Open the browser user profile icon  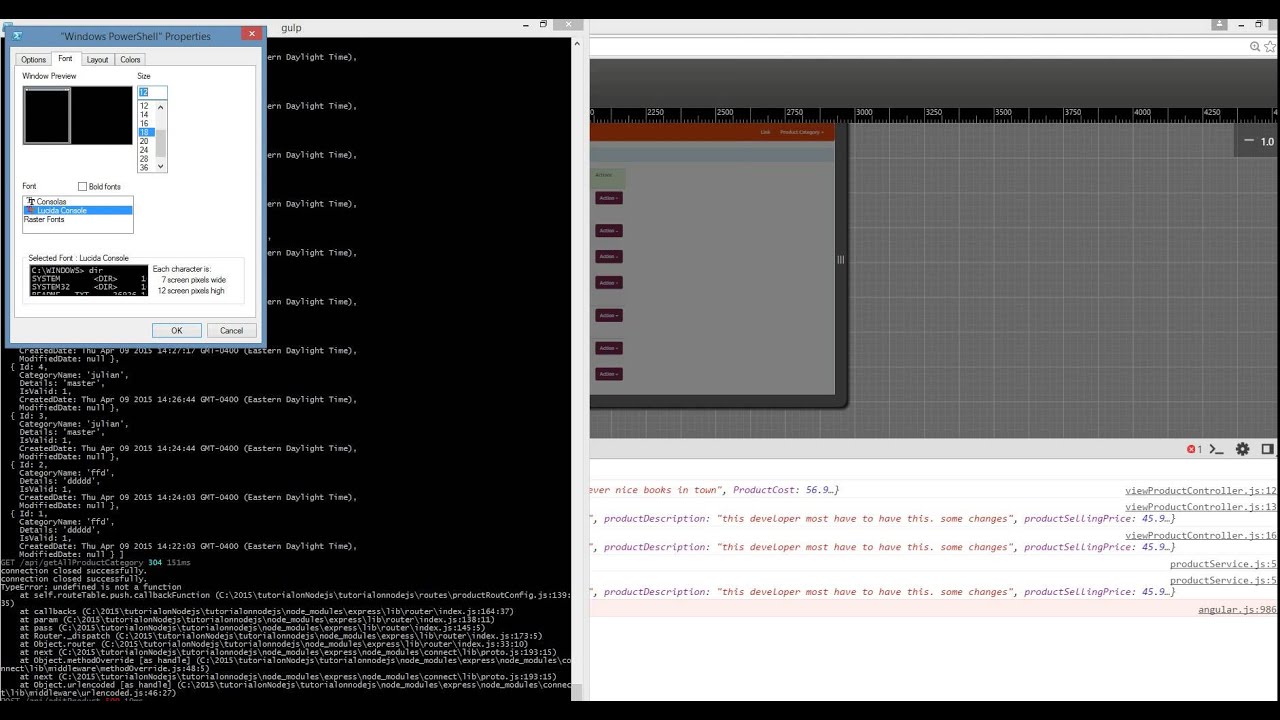1221,24
